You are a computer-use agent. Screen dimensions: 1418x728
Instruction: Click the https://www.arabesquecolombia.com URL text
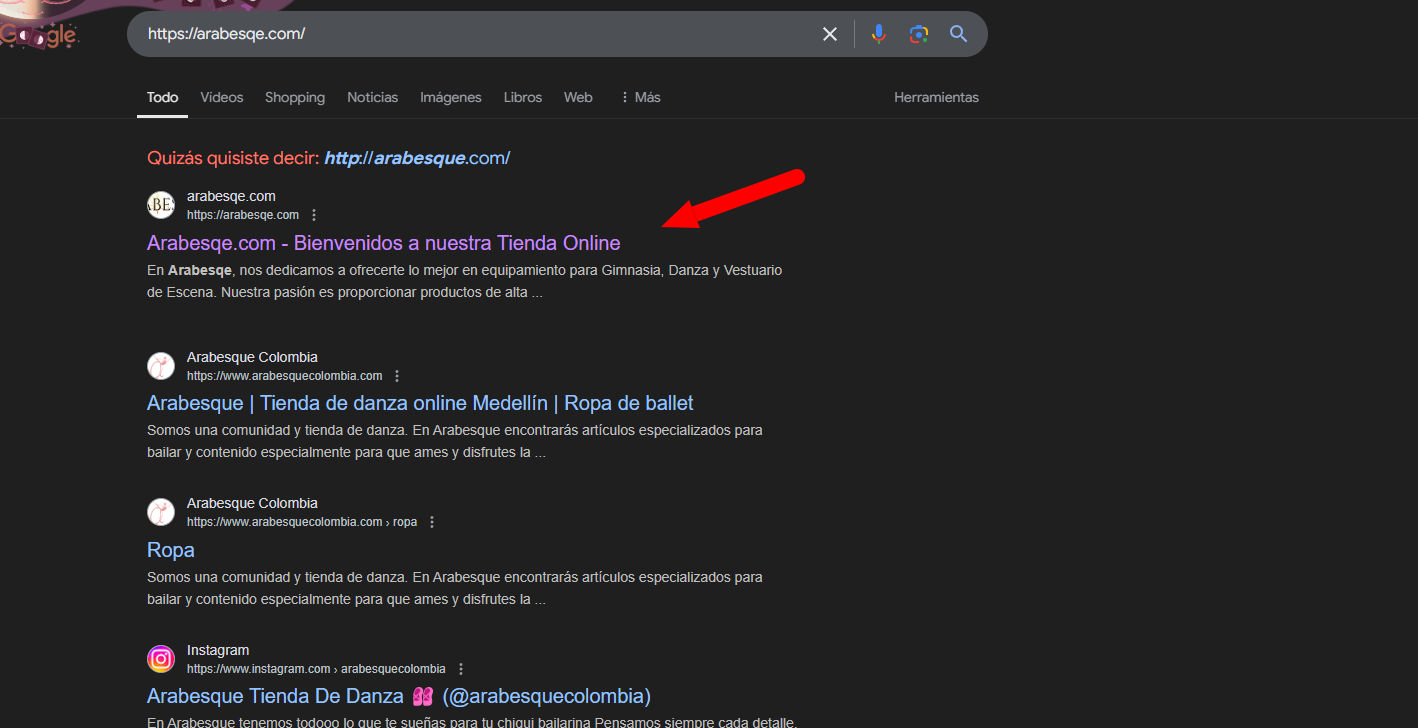285,376
